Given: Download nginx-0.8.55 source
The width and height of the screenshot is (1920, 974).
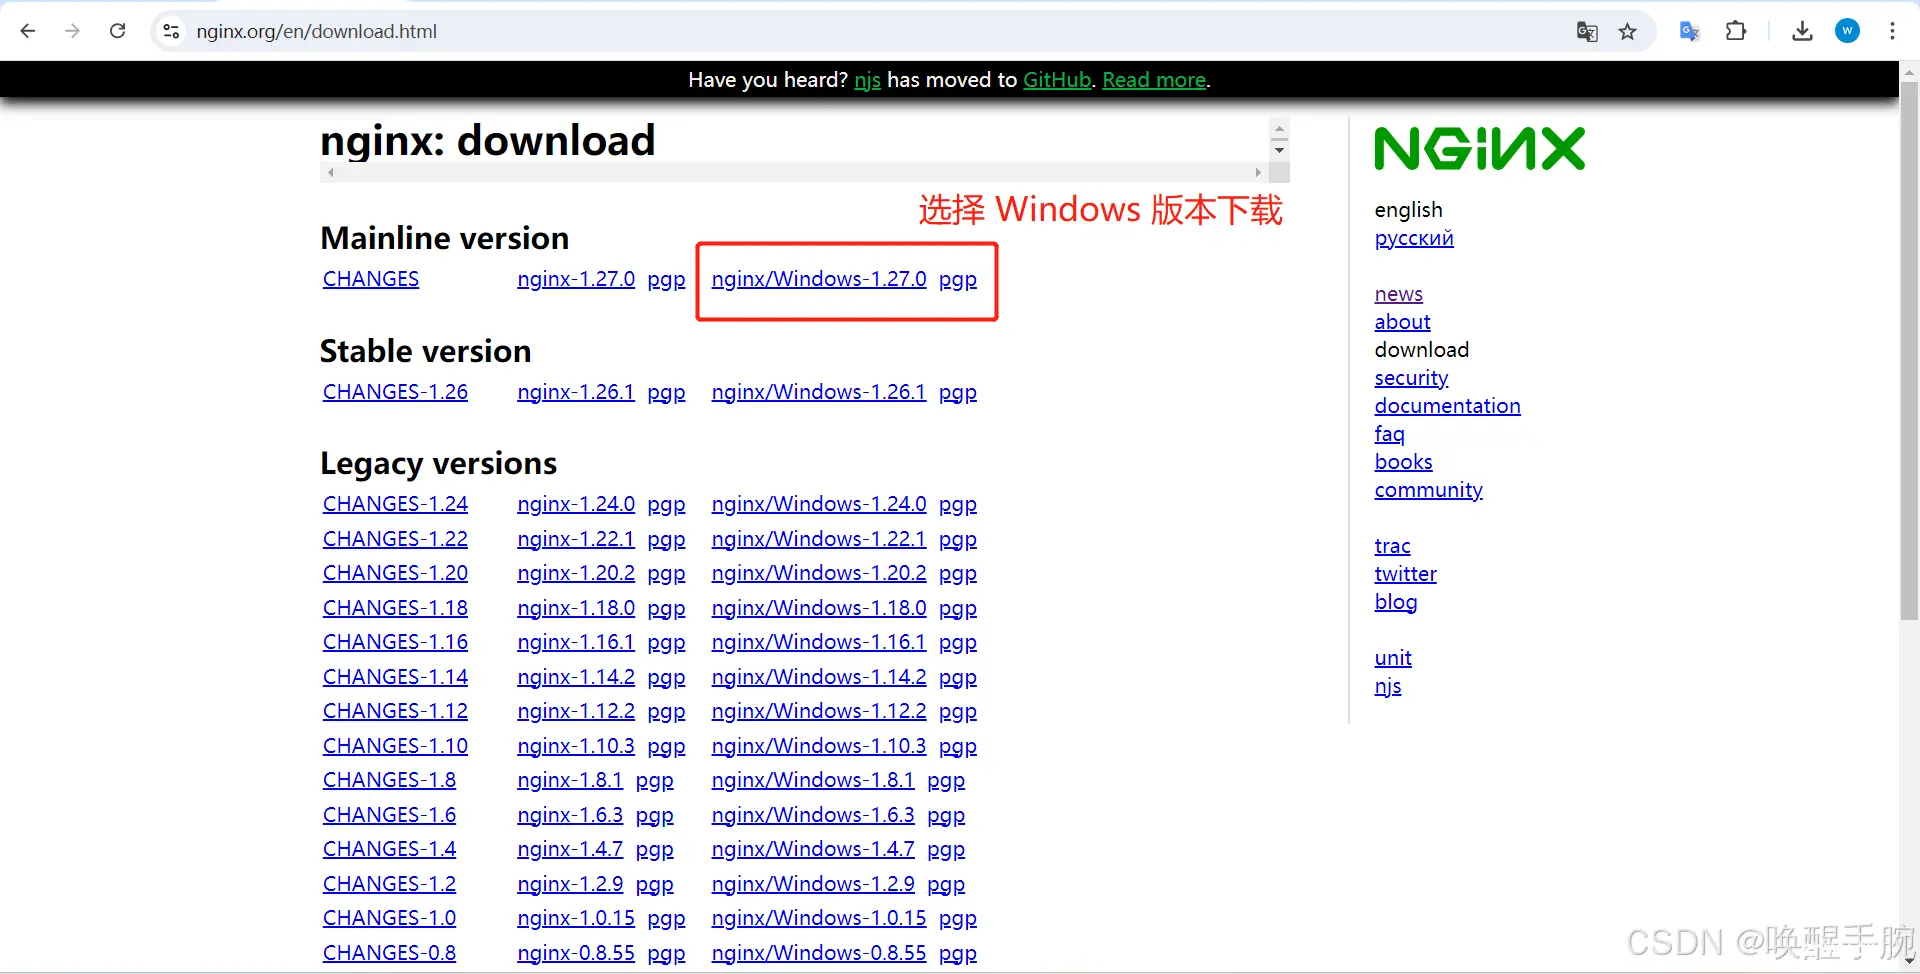Looking at the screenshot, I should coord(576,953).
